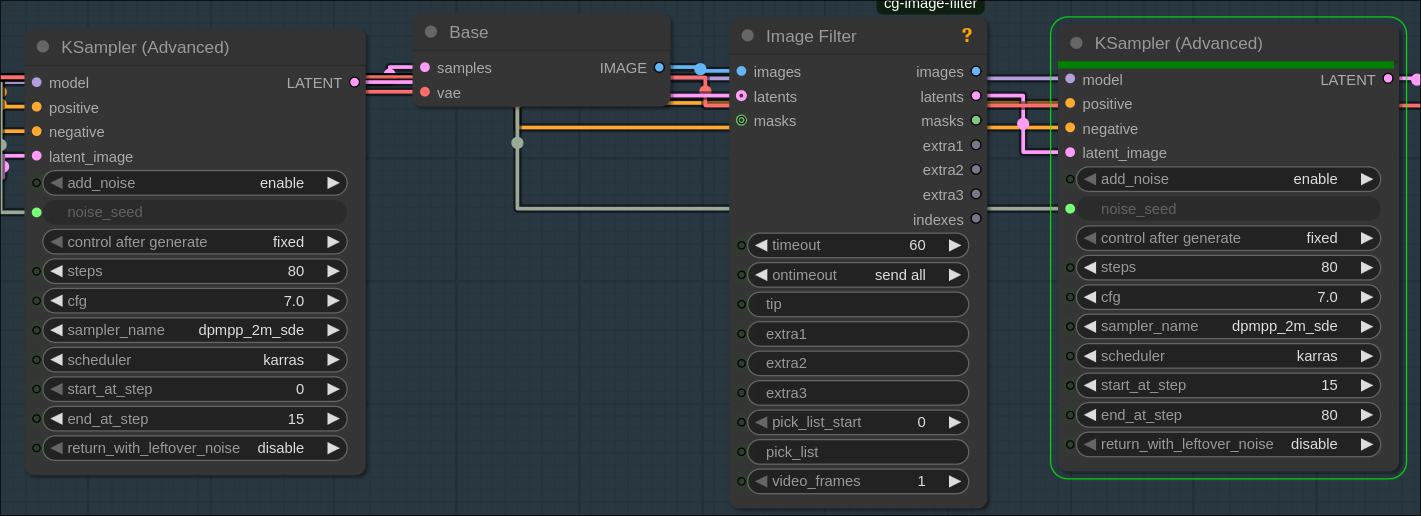Viewport: 1421px width, 516px height.
Task: Increase start_at_step arrow on right KSampler
Action: (x=1366, y=385)
